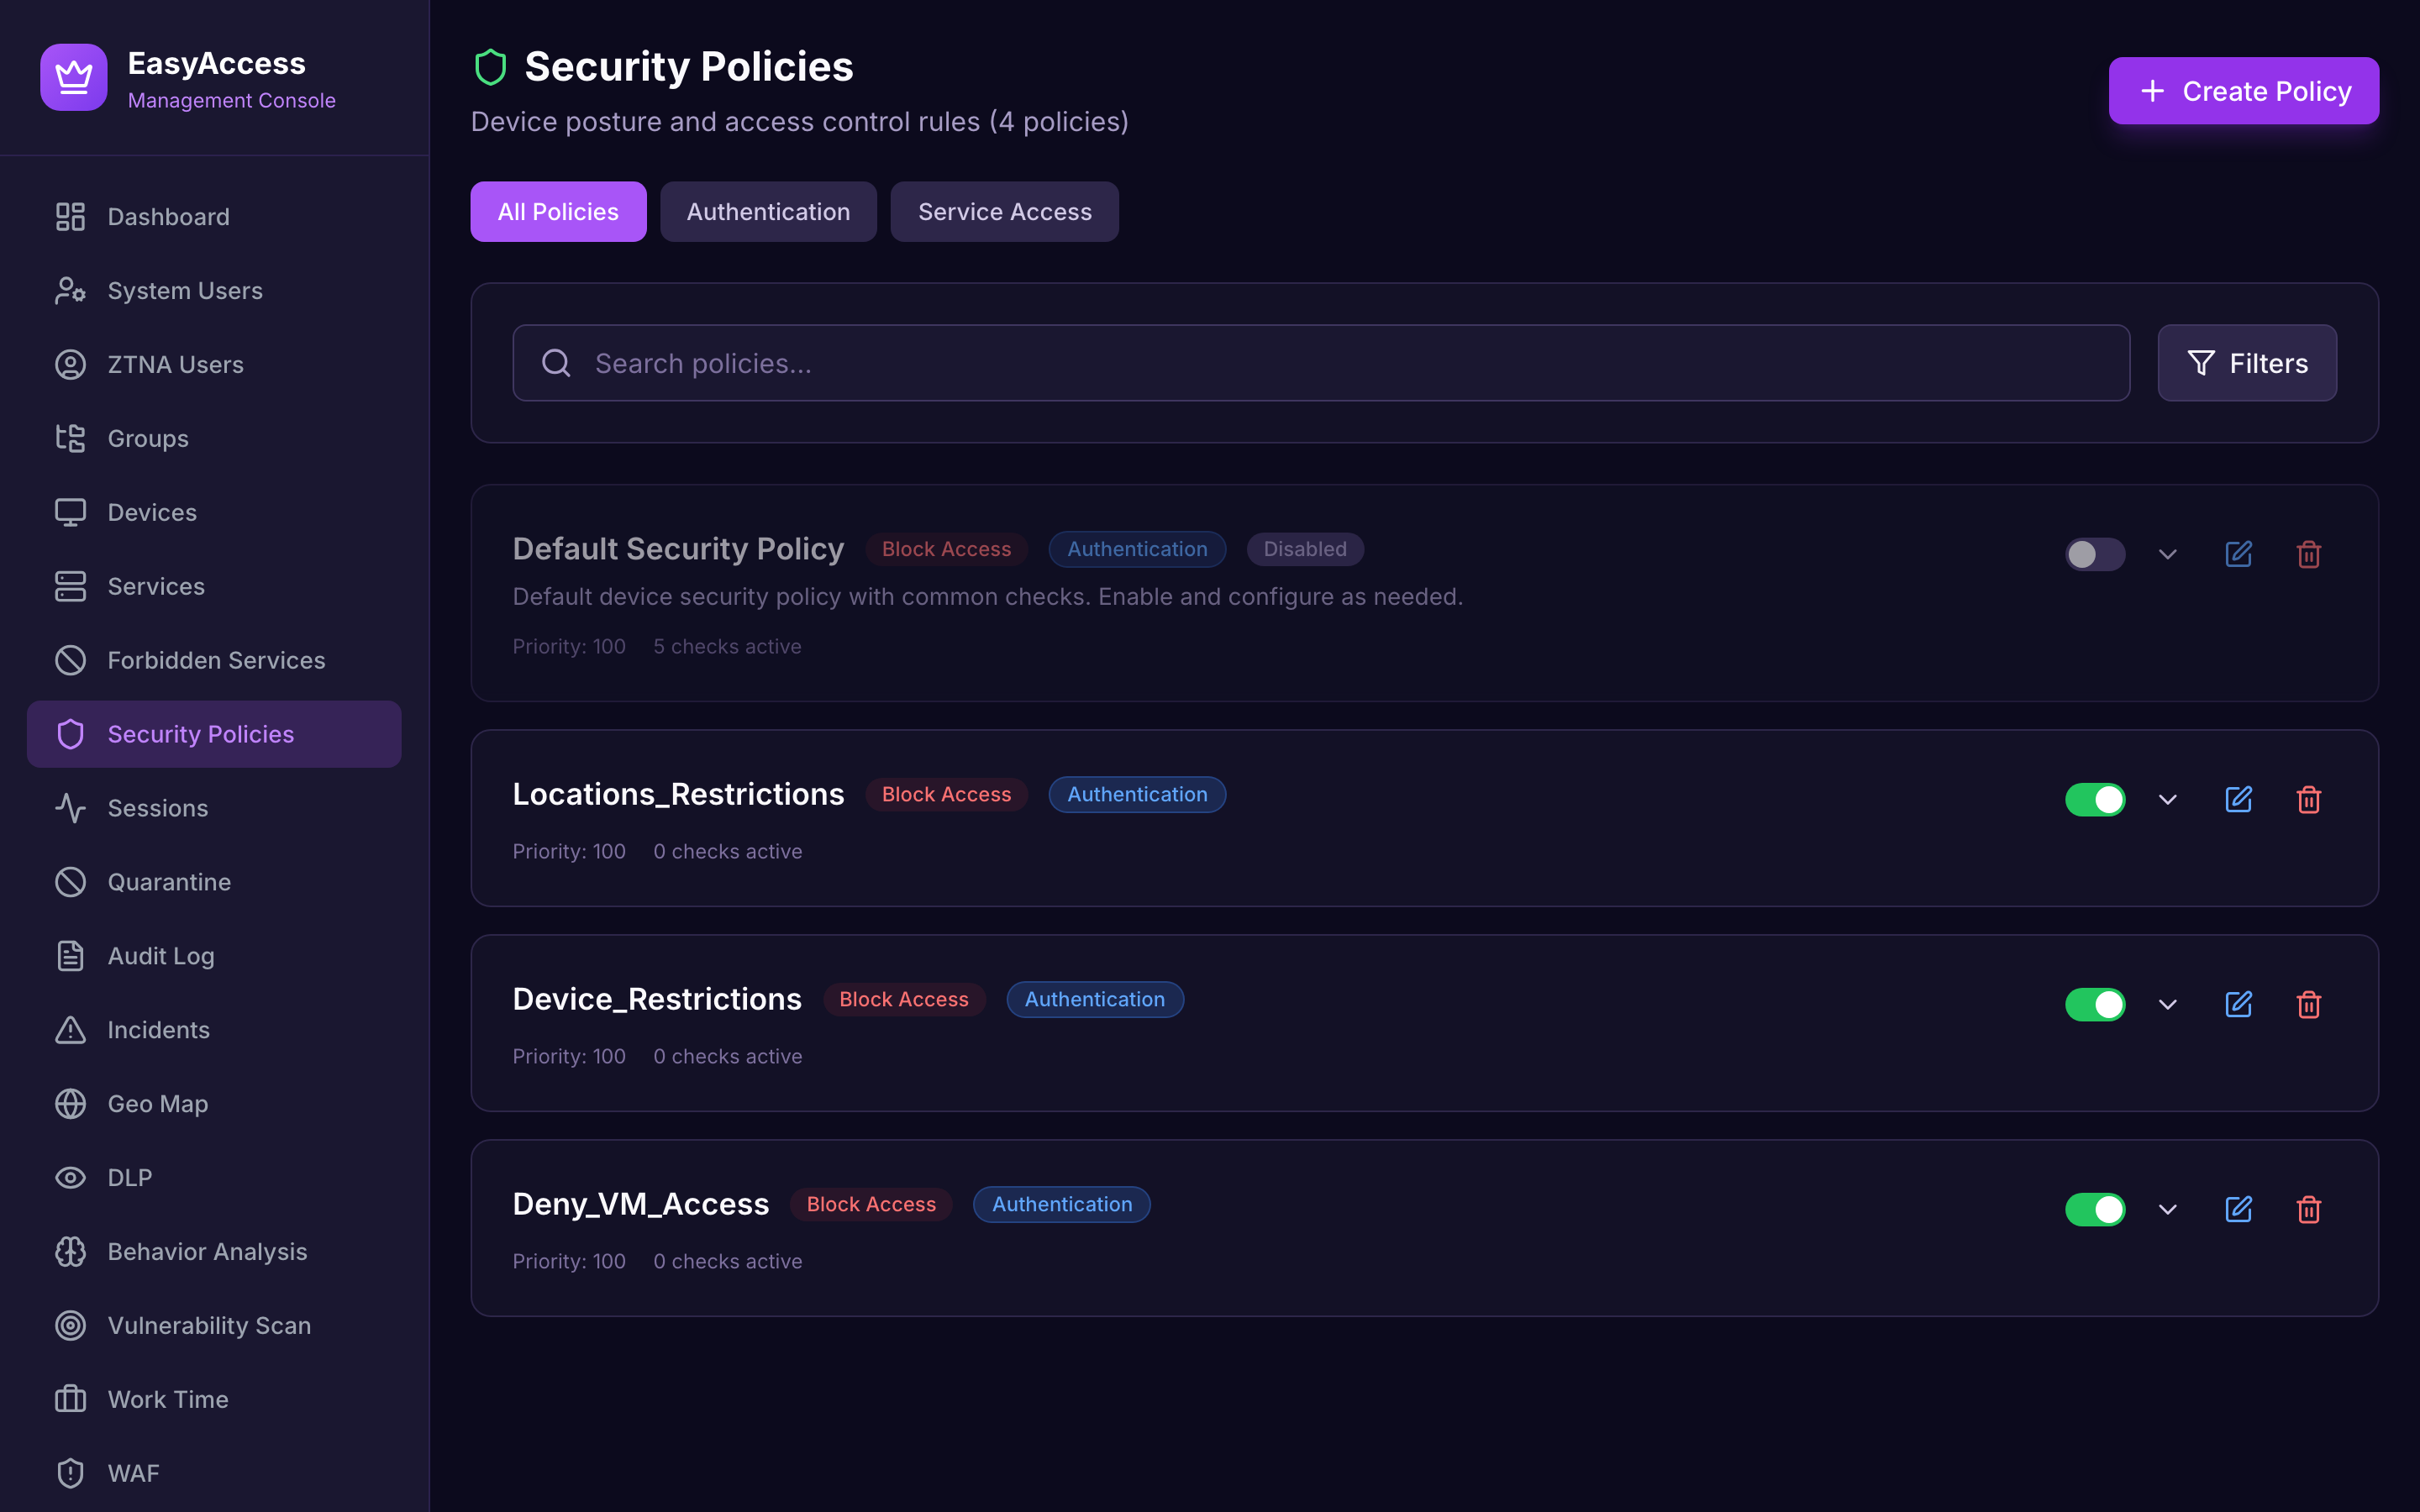This screenshot has height=1512, width=2420.
Task: Open the Forbidden Services page
Action: 216,660
